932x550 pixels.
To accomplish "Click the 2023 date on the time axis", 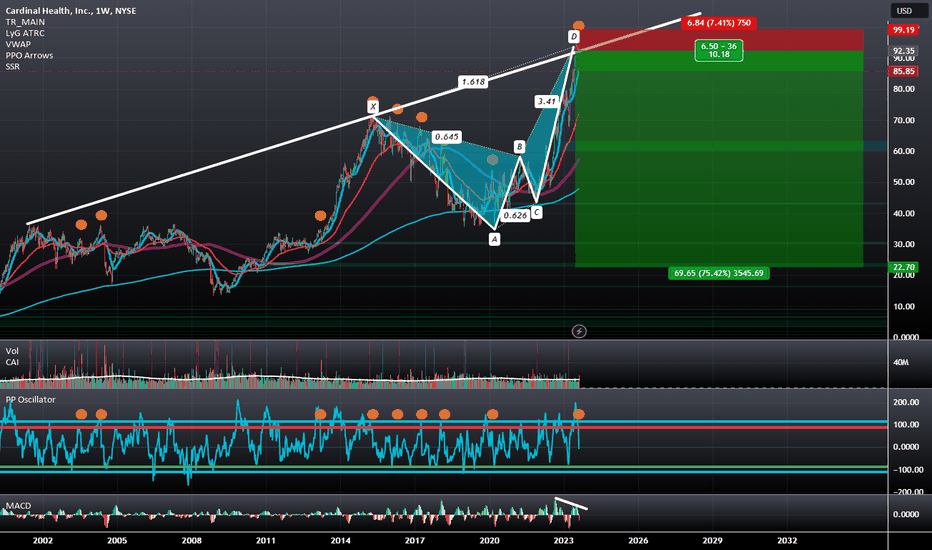I will (563, 540).
